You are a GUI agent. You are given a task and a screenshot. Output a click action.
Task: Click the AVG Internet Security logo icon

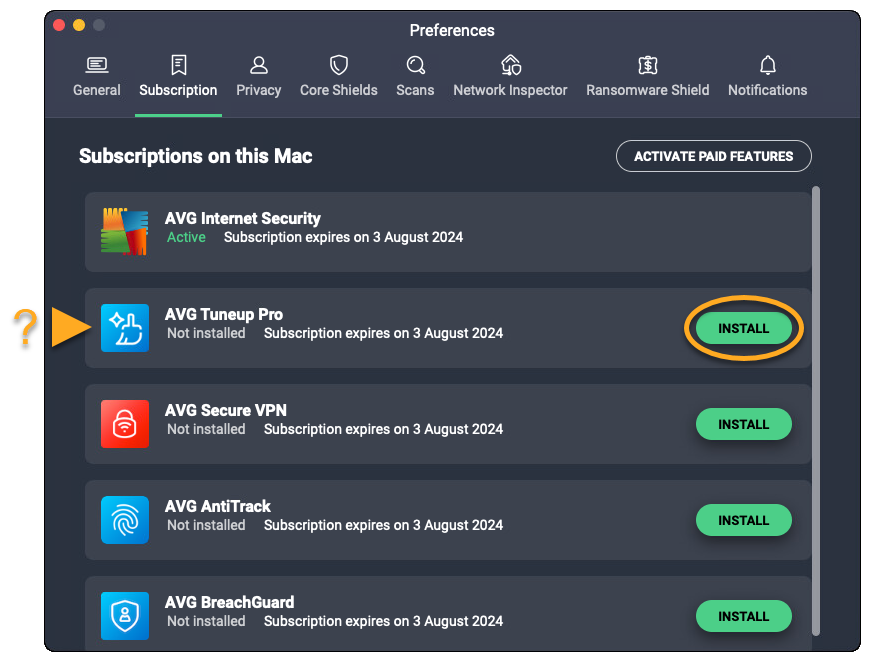pyautogui.click(x=125, y=232)
